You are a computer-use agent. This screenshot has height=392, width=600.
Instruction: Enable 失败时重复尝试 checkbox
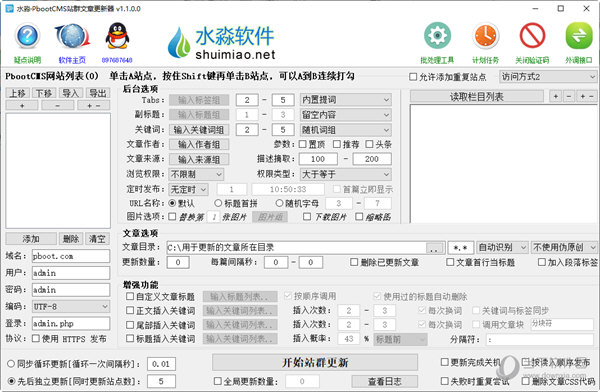445,381
